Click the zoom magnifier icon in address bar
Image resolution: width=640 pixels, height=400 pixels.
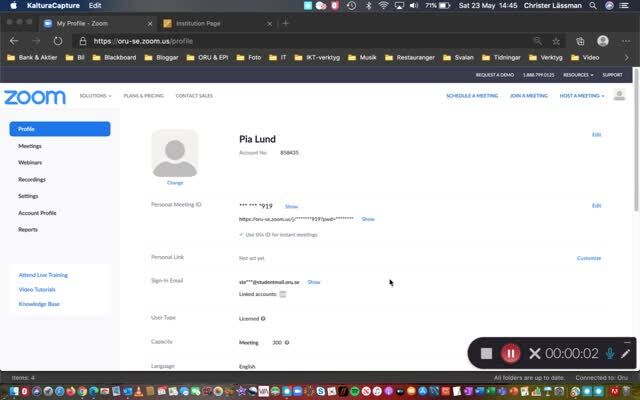(x=538, y=41)
